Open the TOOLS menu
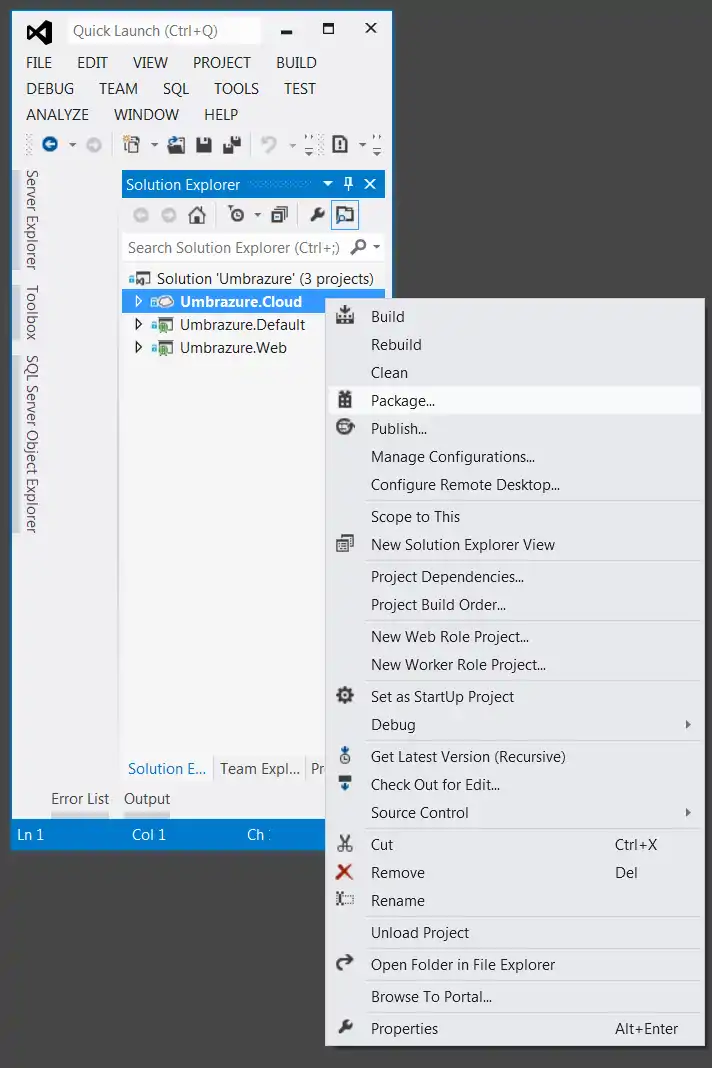712x1068 pixels. tap(236, 89)
